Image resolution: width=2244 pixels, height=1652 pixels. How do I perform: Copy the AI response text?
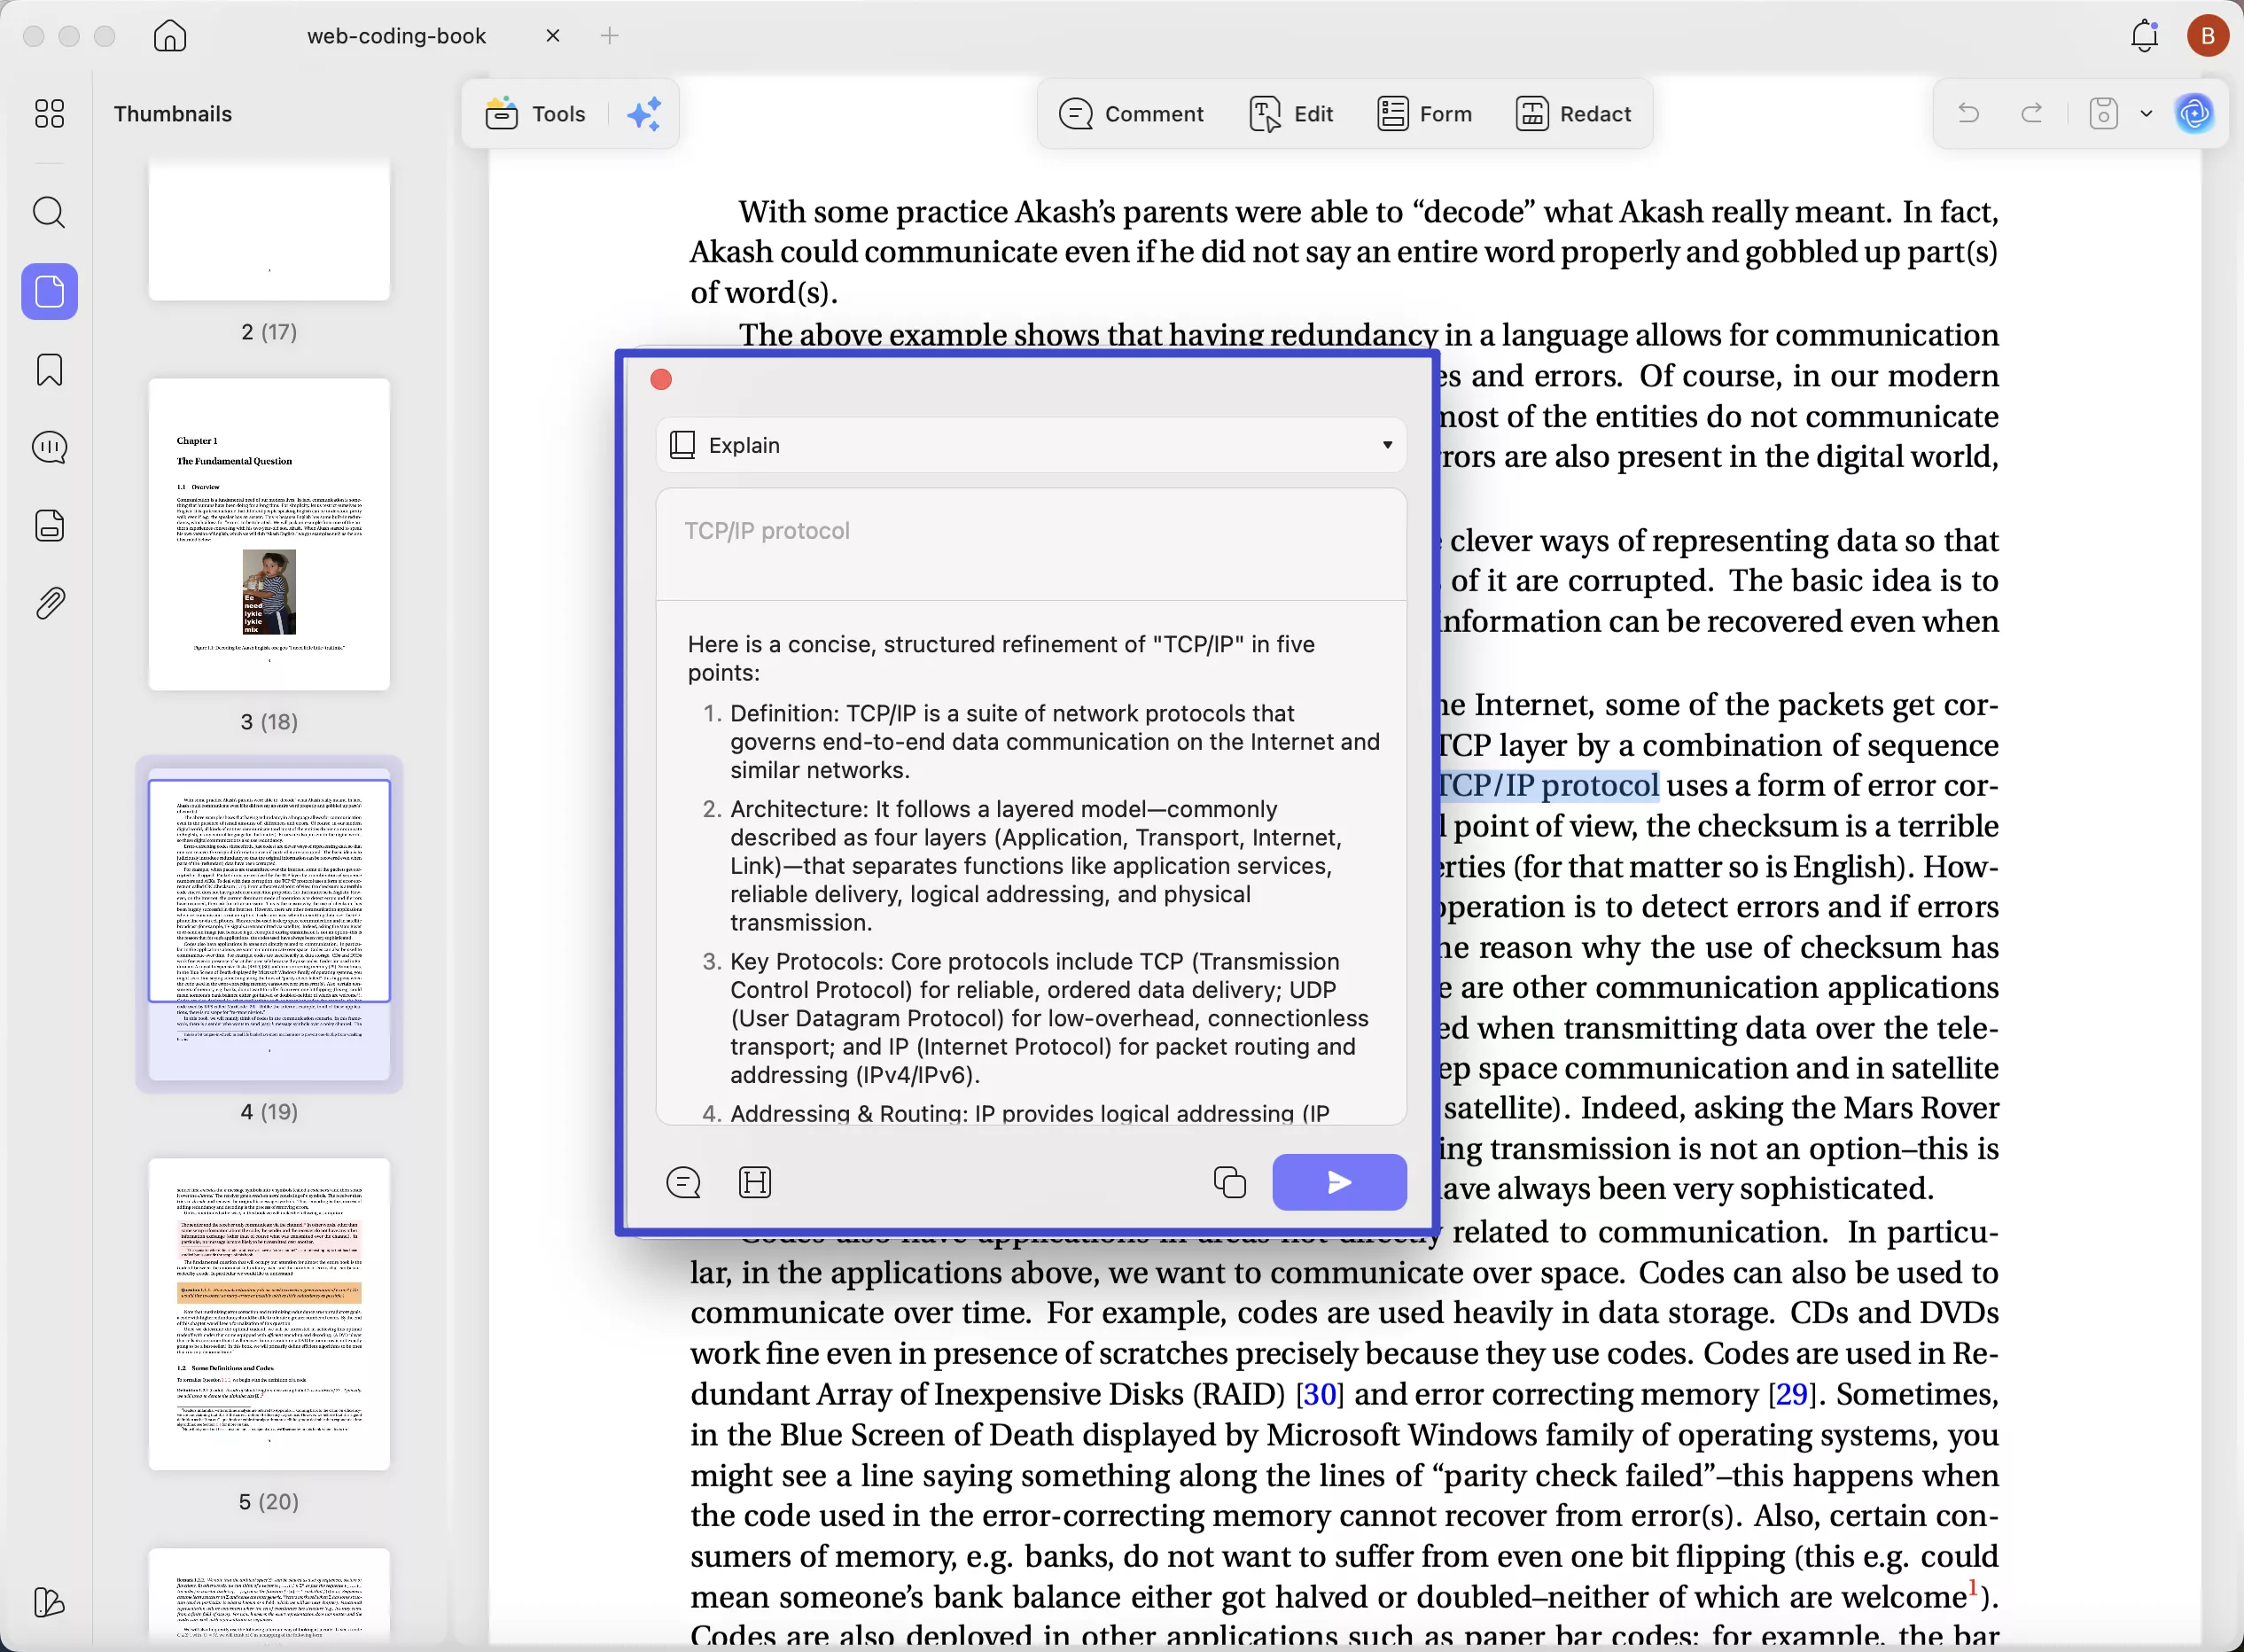click(1229, 1182)
